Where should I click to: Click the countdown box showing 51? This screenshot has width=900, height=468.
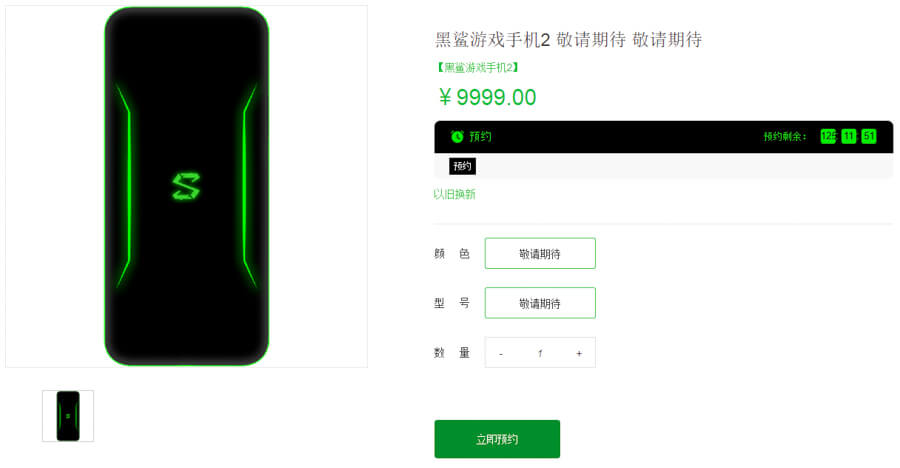coord(869,136)
